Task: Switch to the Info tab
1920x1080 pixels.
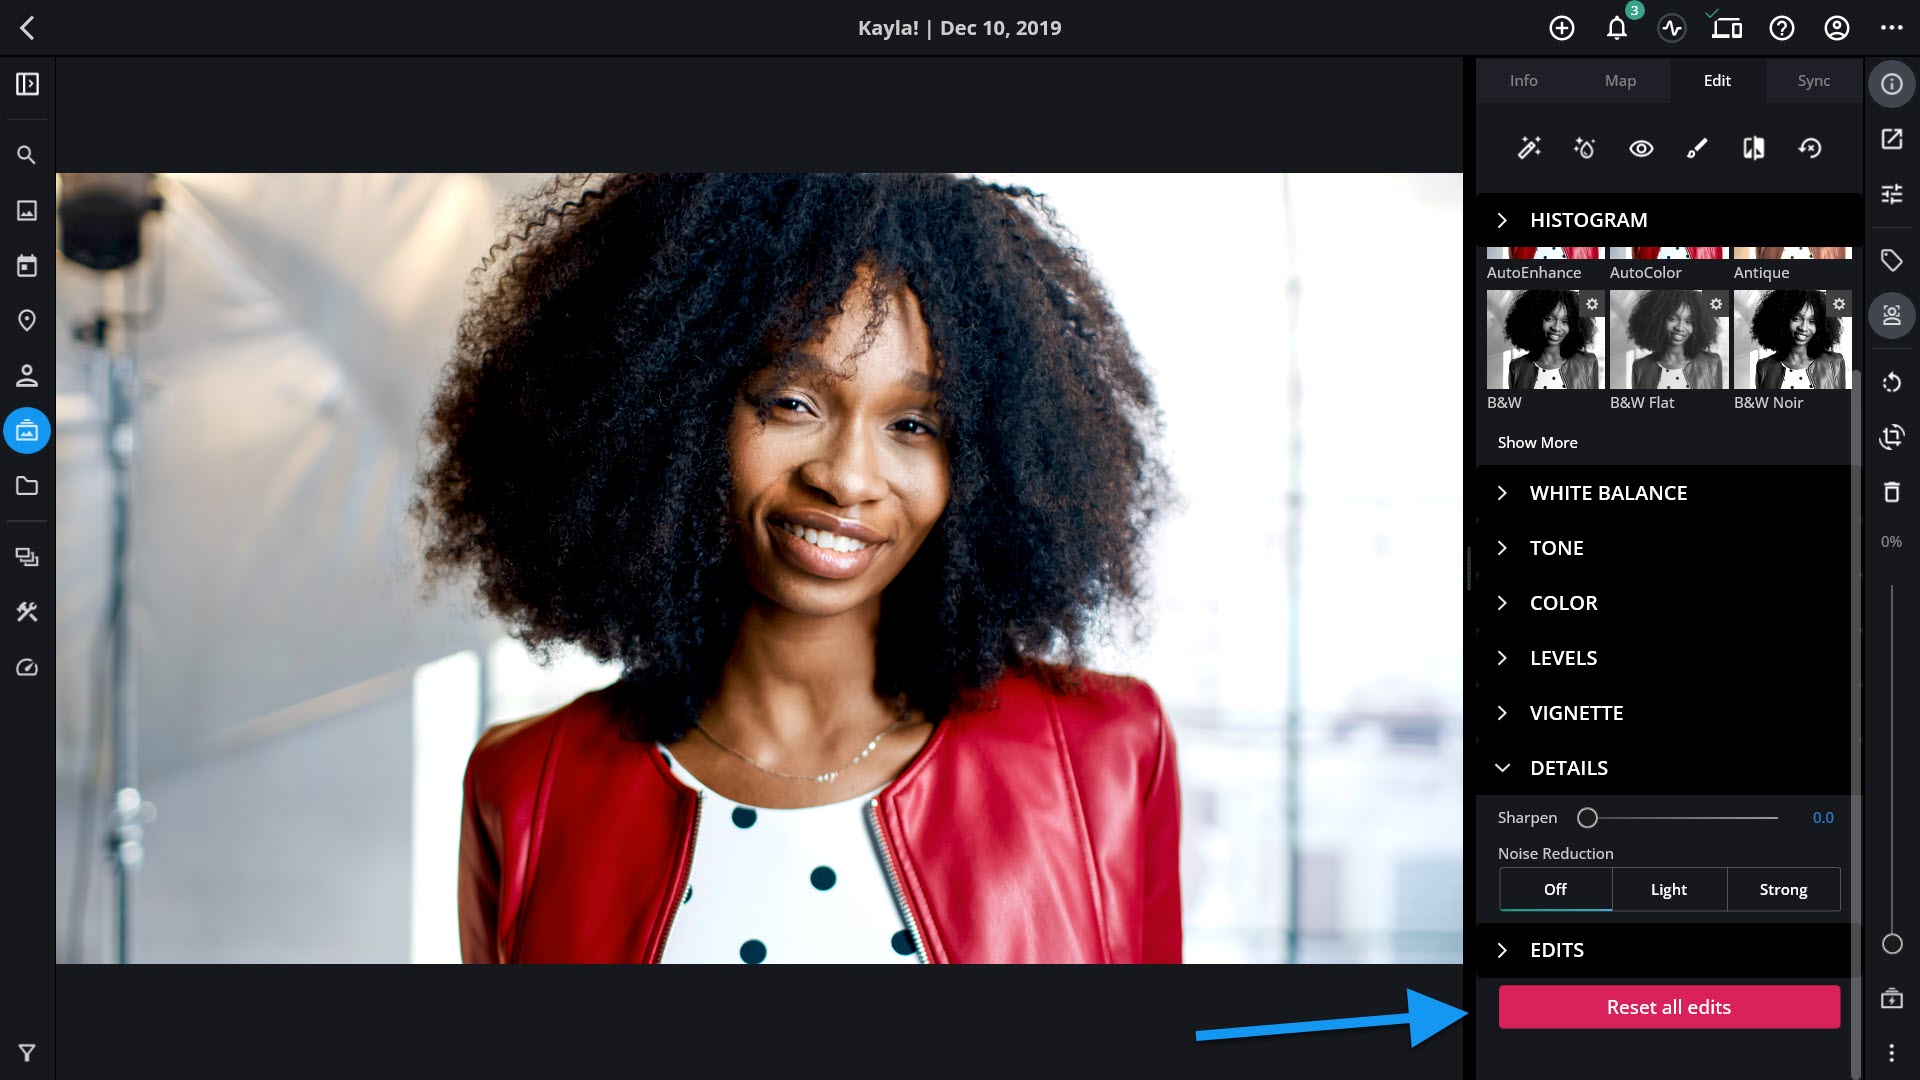Action: 1523,81
